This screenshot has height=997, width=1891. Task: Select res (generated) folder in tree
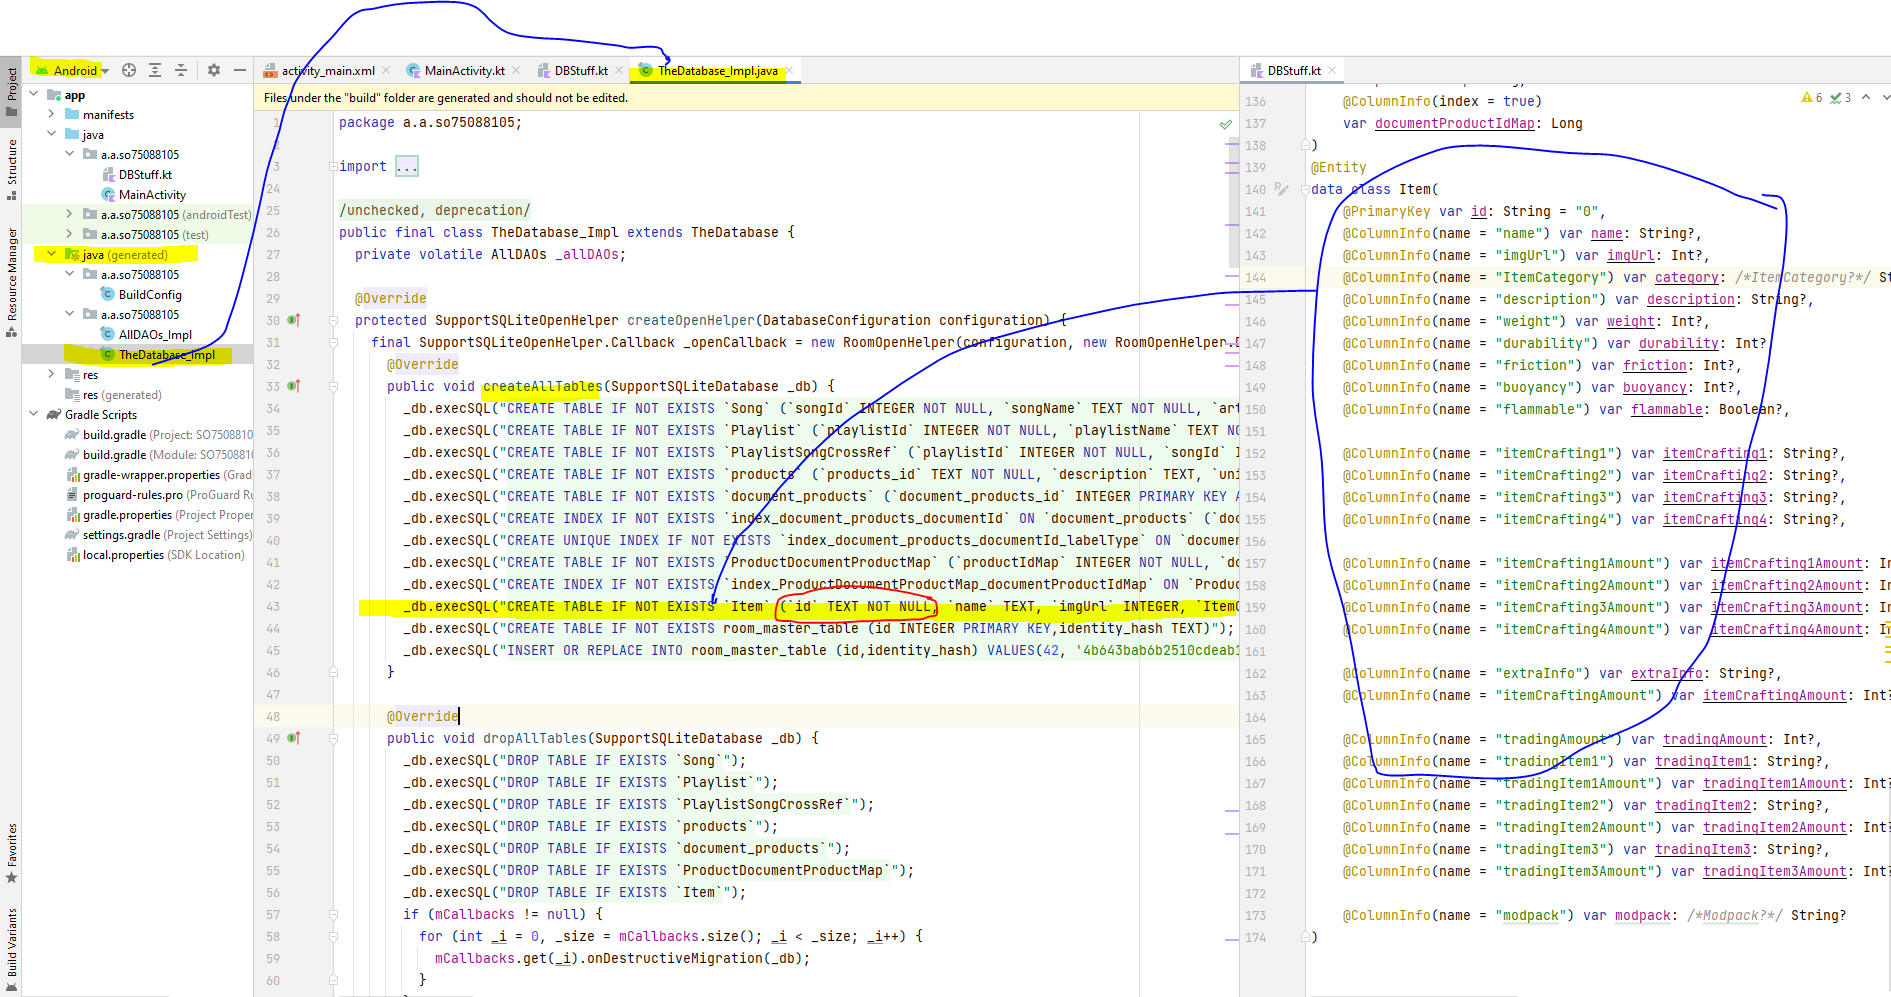(113, 395)
